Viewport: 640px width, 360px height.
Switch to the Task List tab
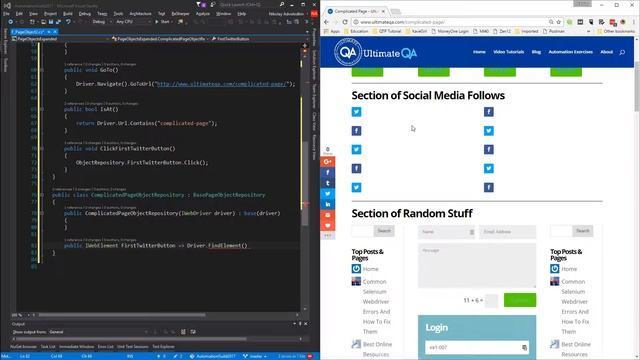48,347
